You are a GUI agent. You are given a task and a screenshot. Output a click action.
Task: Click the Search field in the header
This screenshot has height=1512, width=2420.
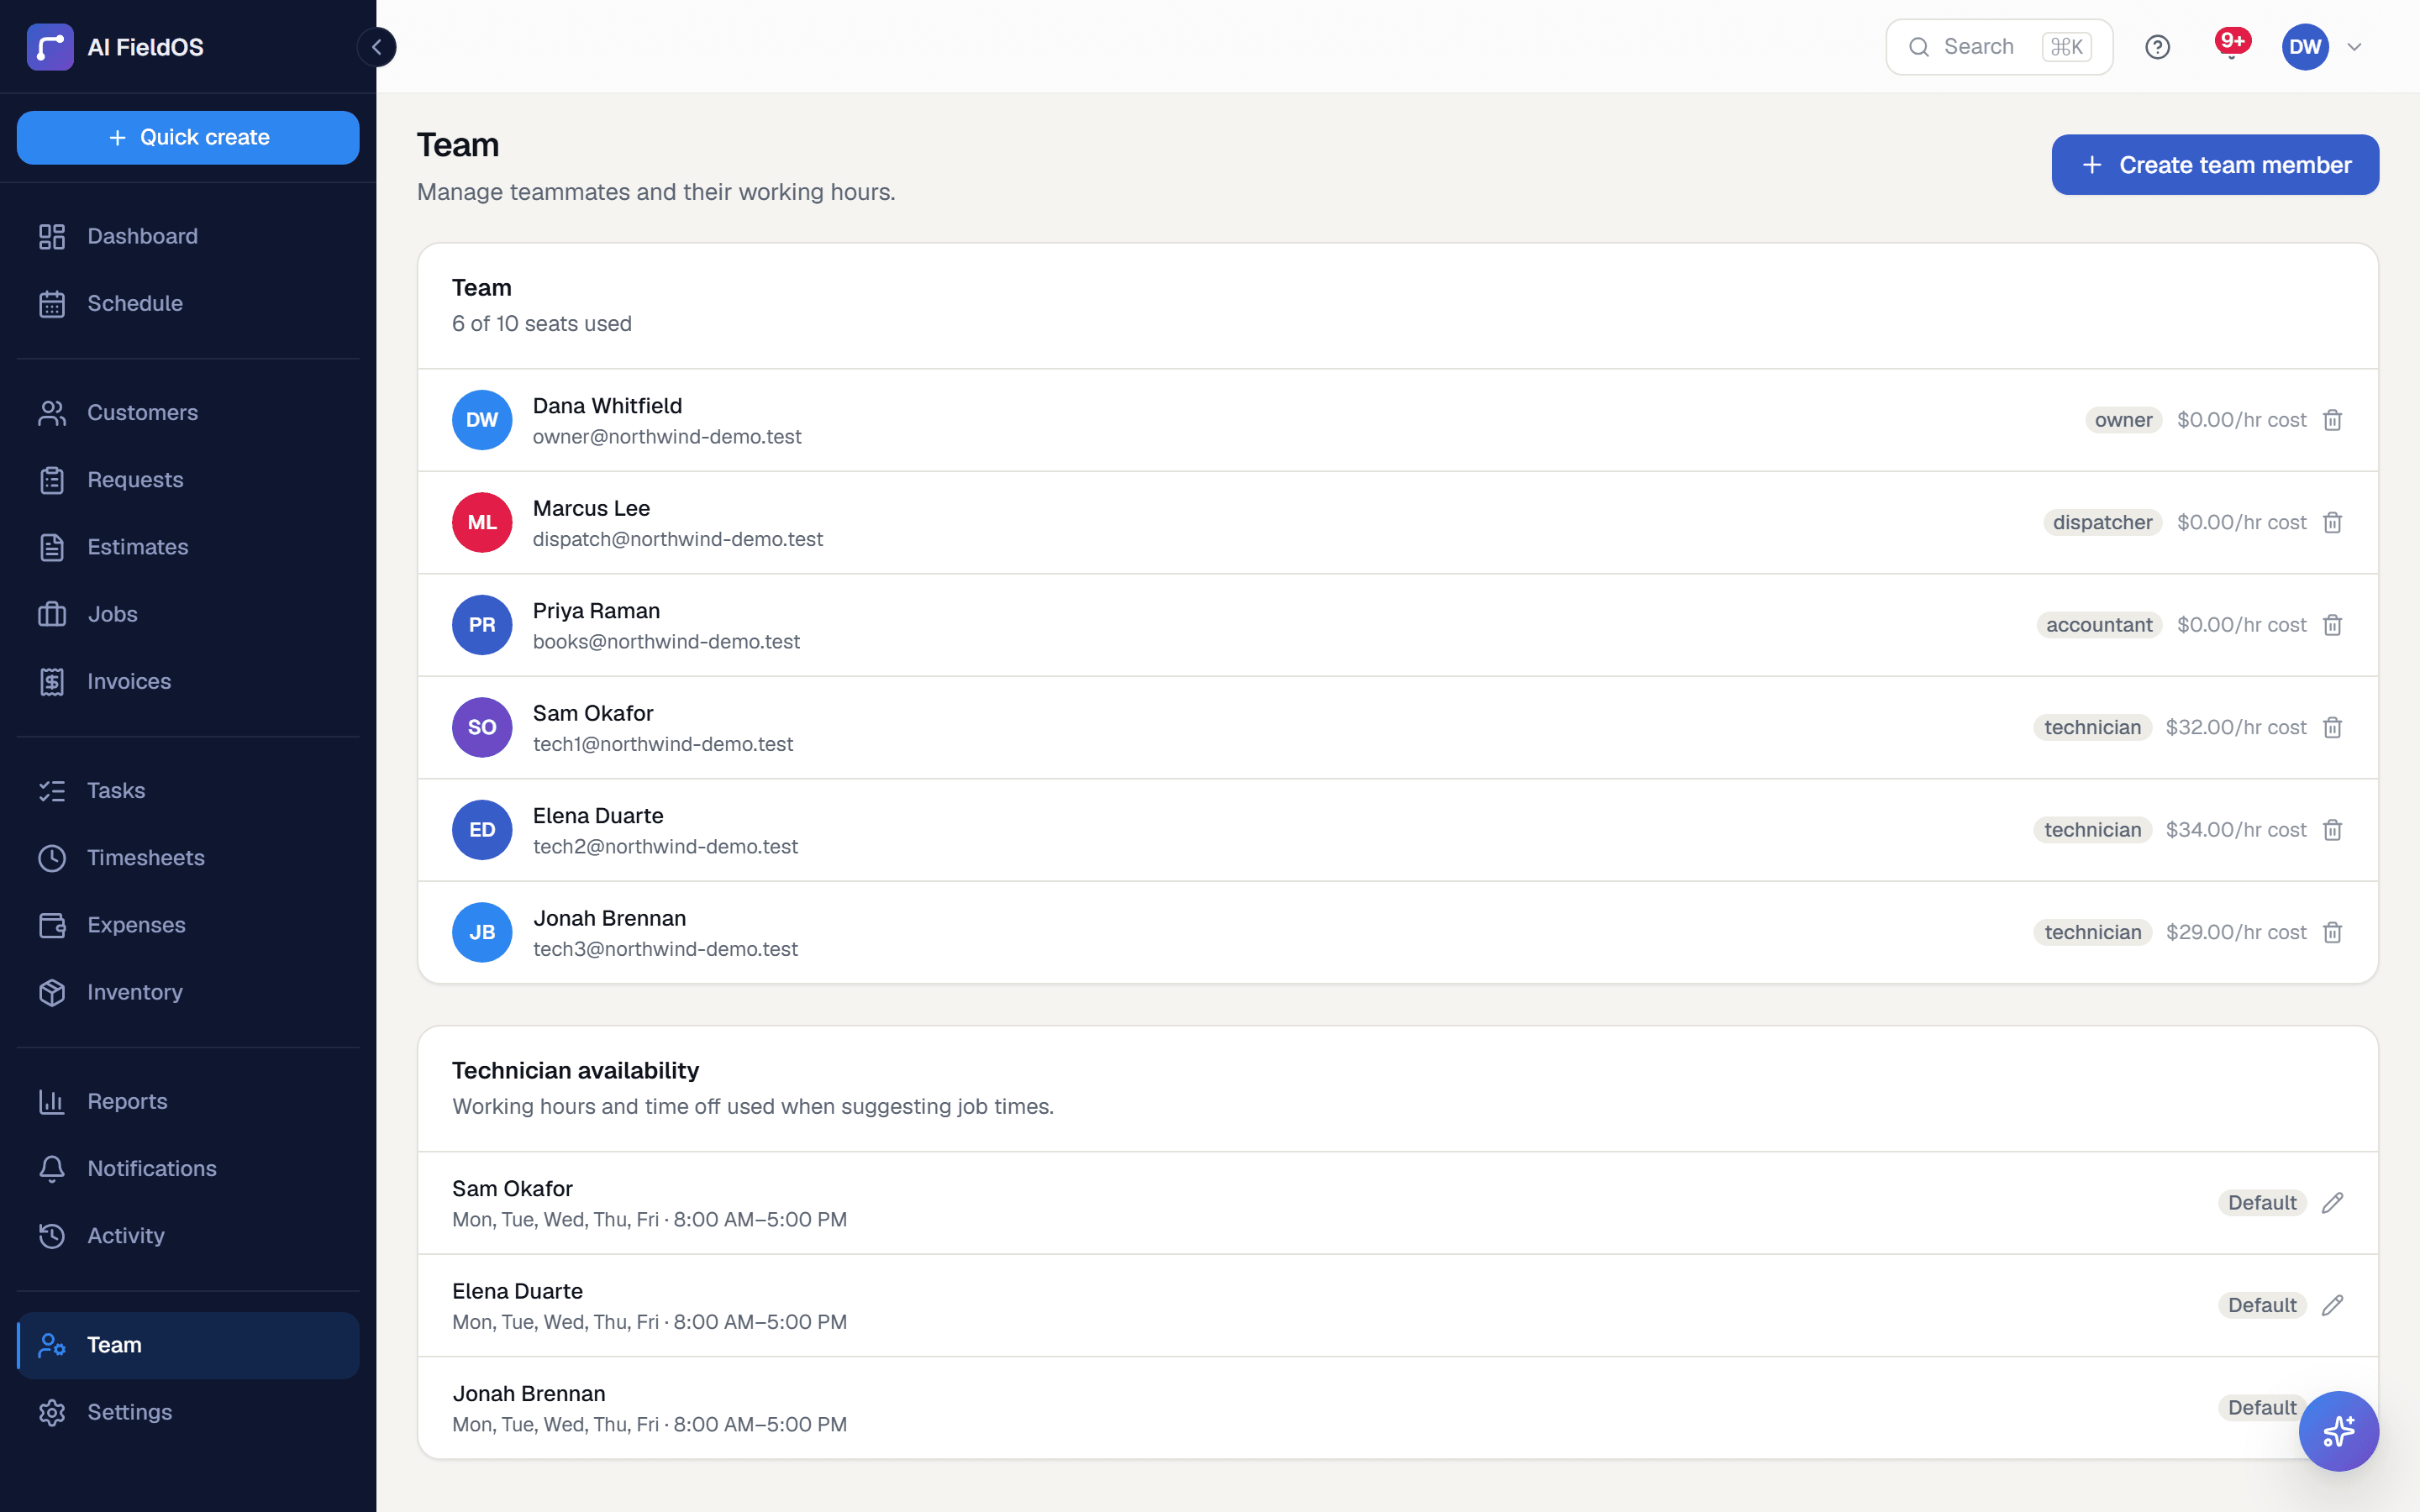[x=1999, y=47]
